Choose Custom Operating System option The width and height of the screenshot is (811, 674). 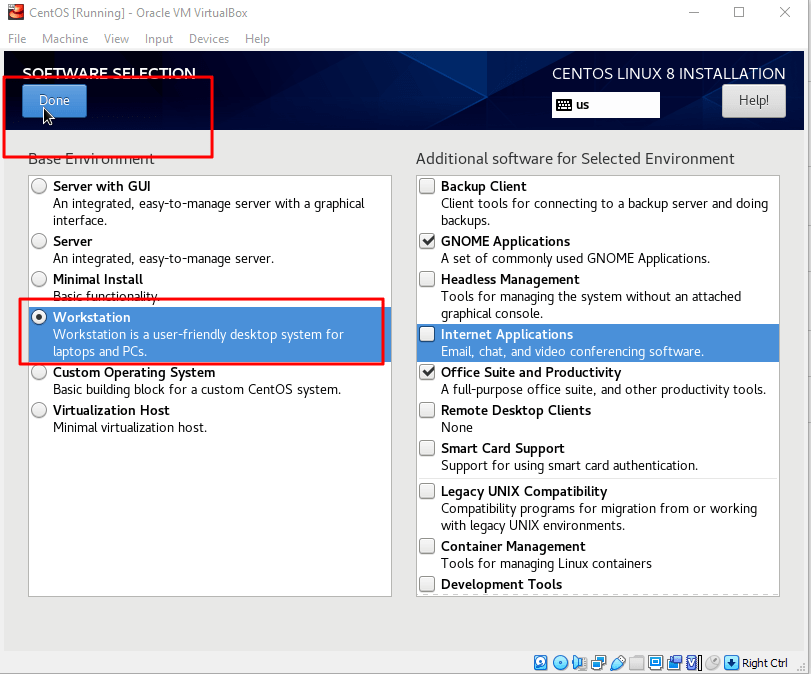click(39, 372)
